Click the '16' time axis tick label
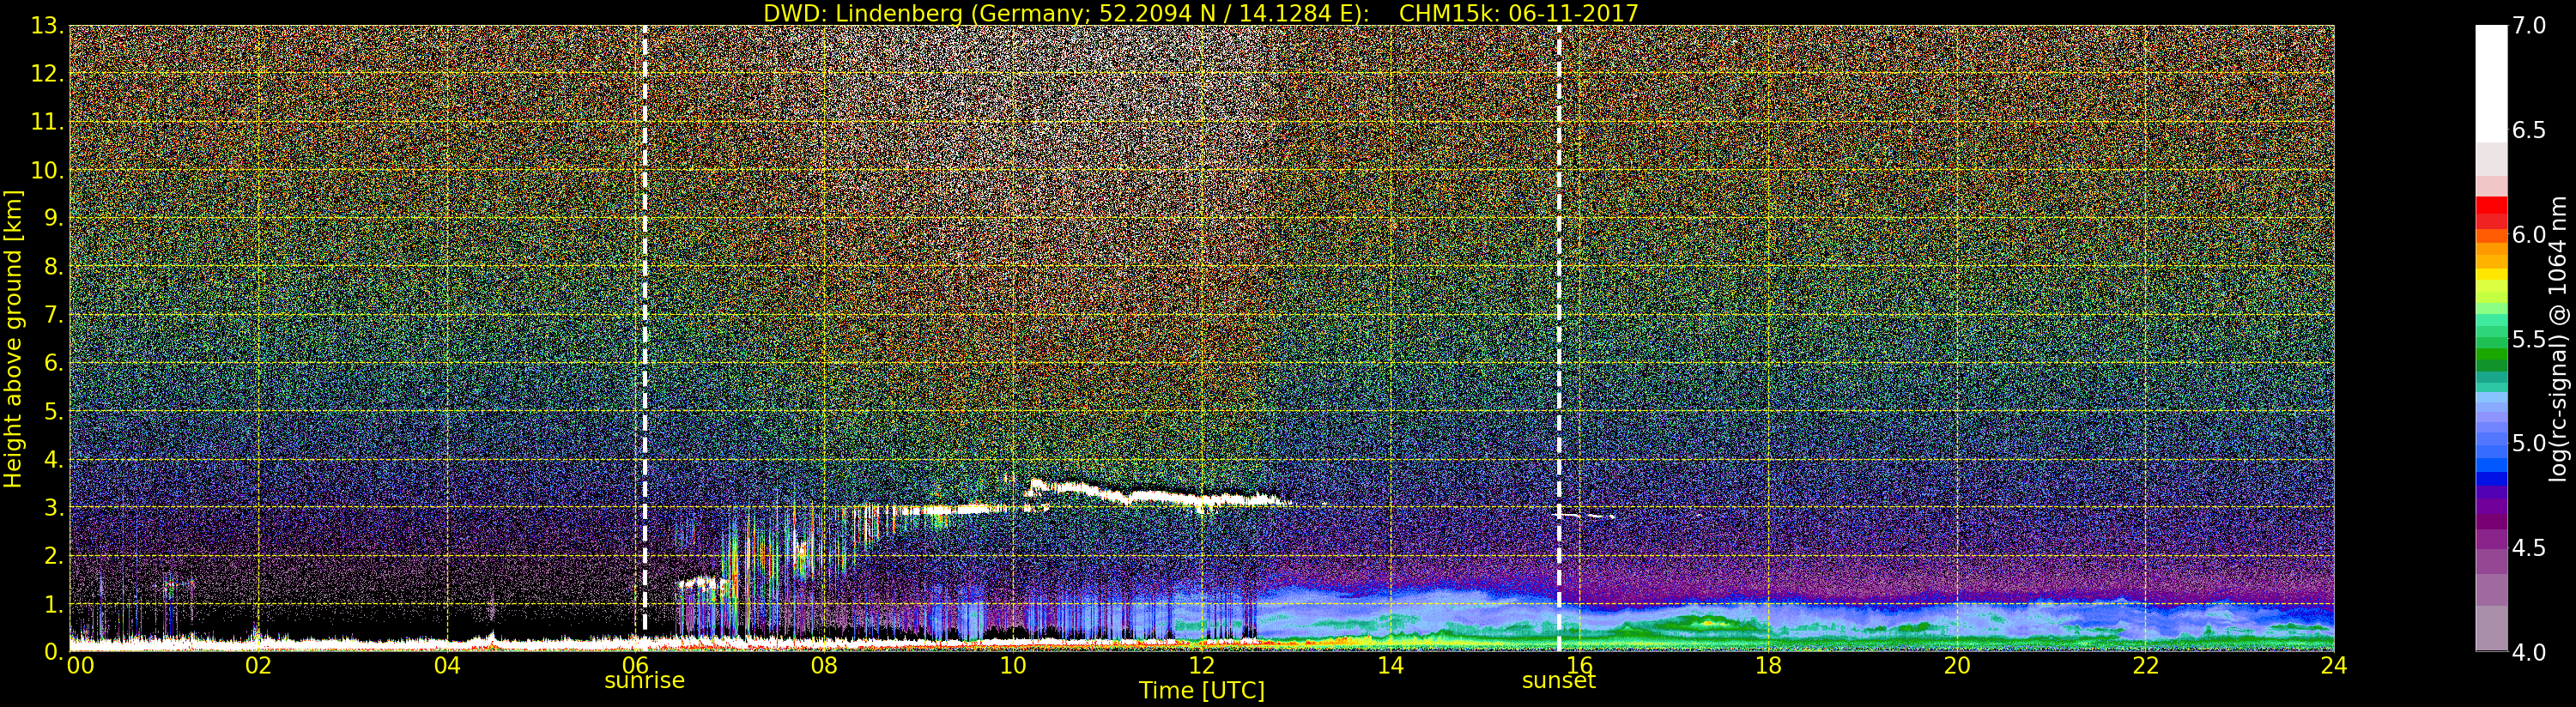 (1579, 665)
